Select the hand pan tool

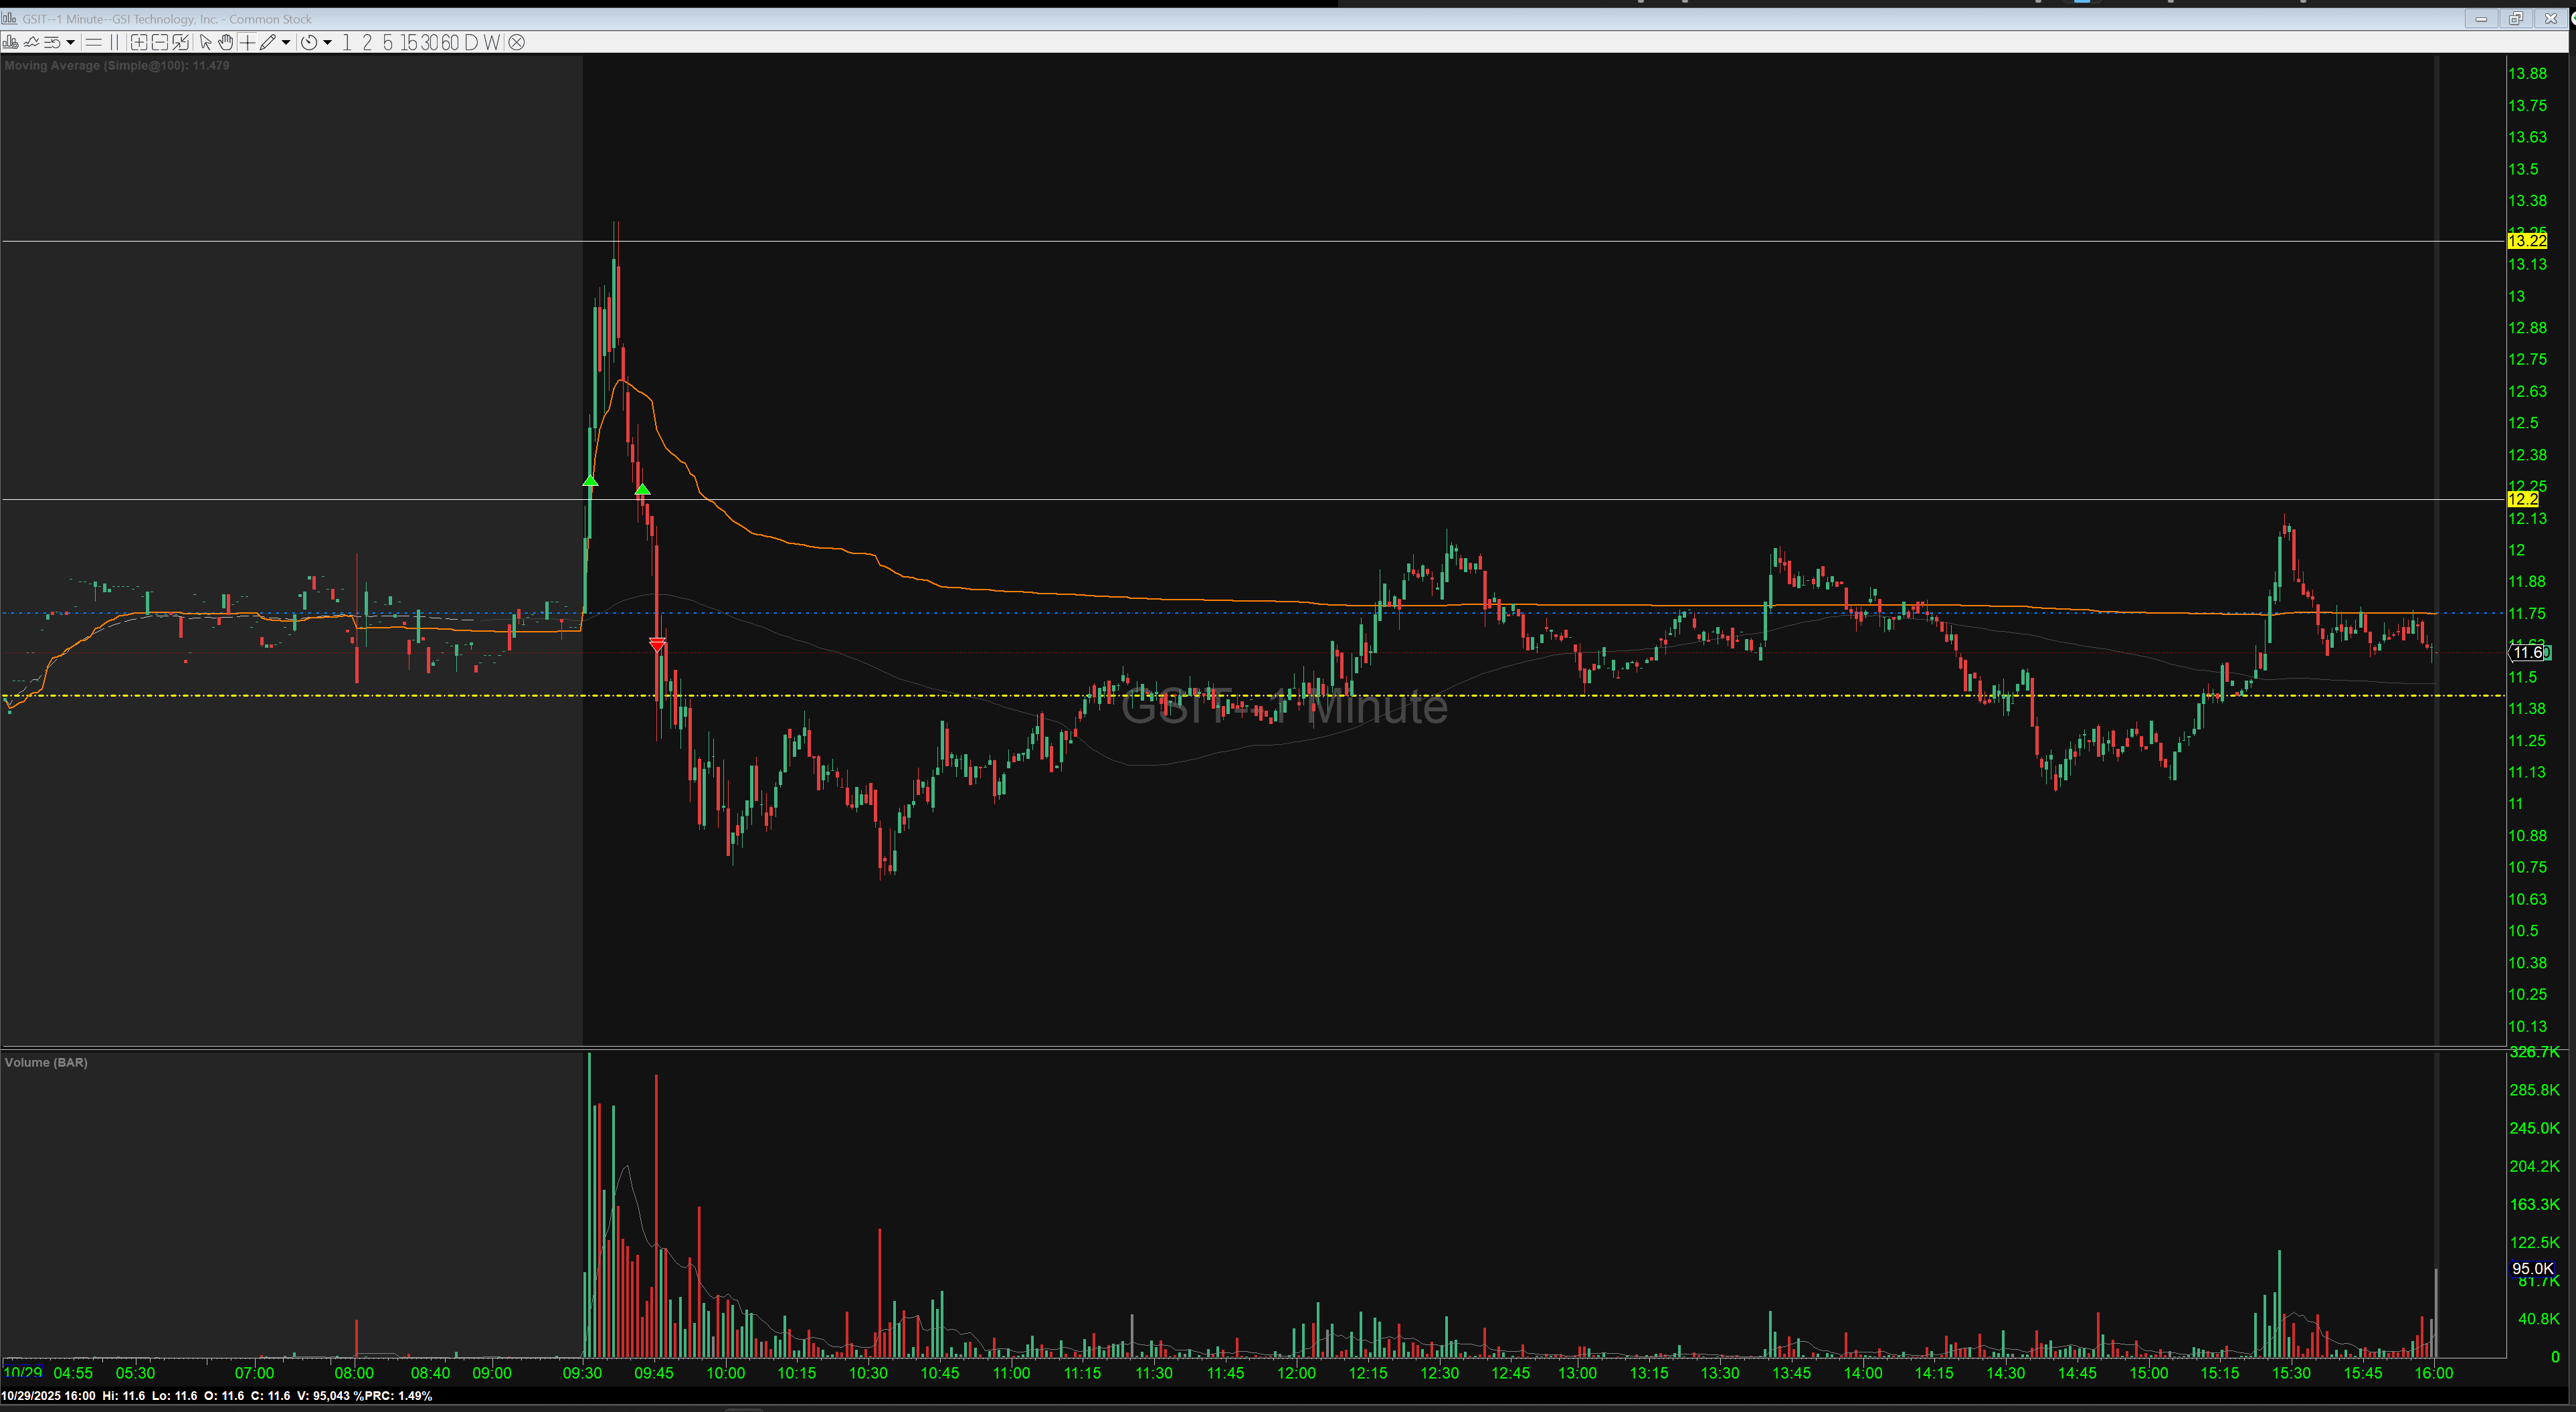coord(226,42)
